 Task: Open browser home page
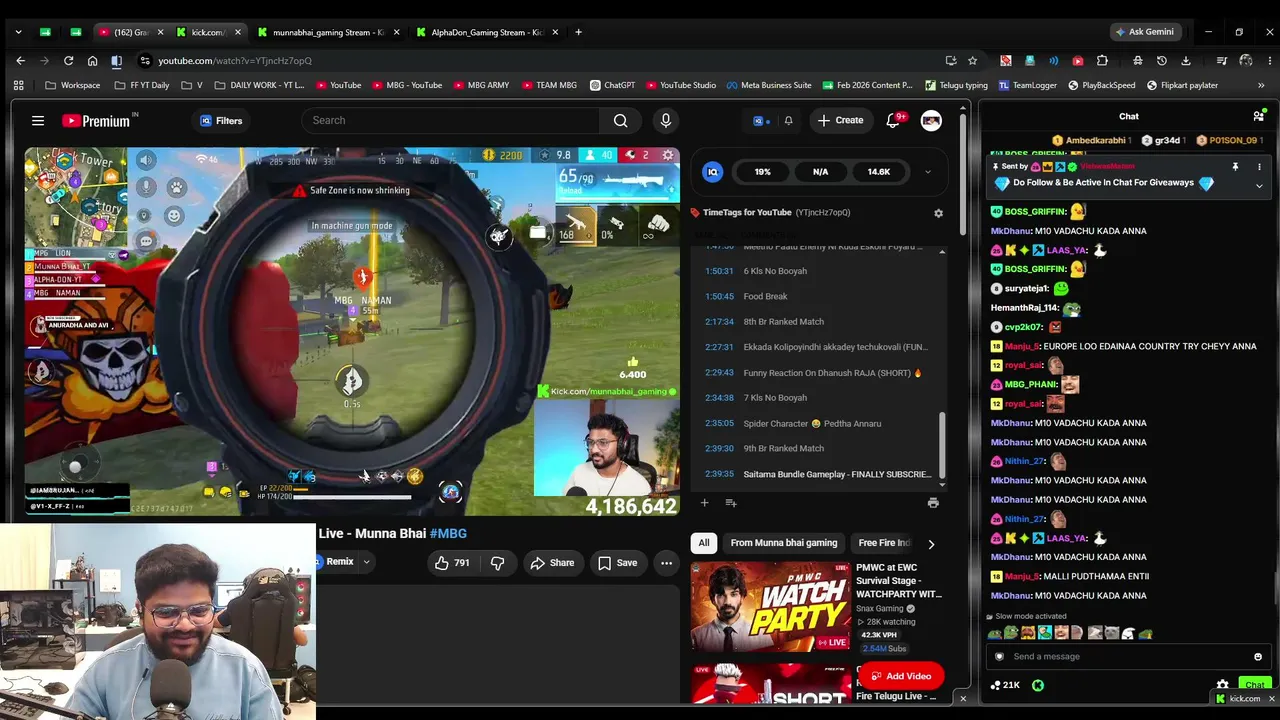[92, 61]
